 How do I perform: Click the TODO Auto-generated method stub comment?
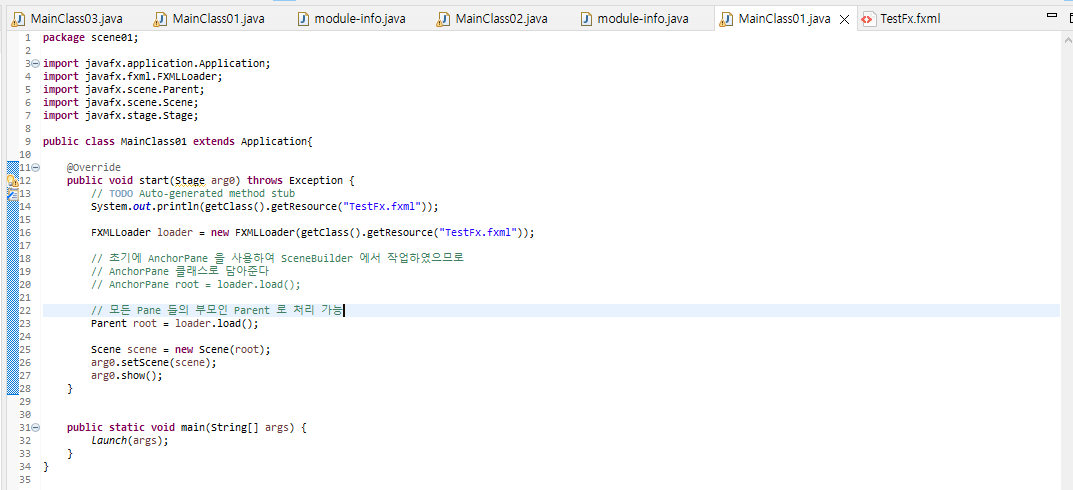(193, 194)
